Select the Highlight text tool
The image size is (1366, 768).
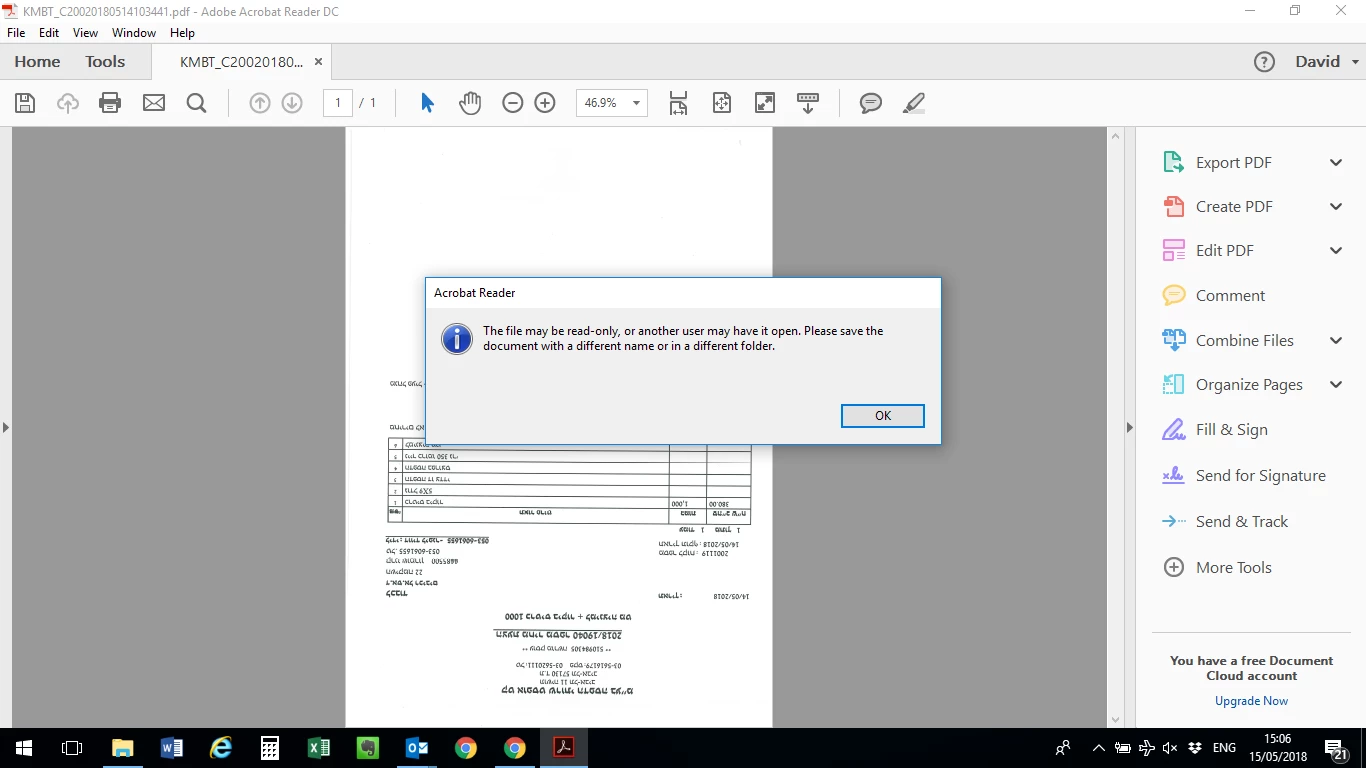[x=913, y=103]
